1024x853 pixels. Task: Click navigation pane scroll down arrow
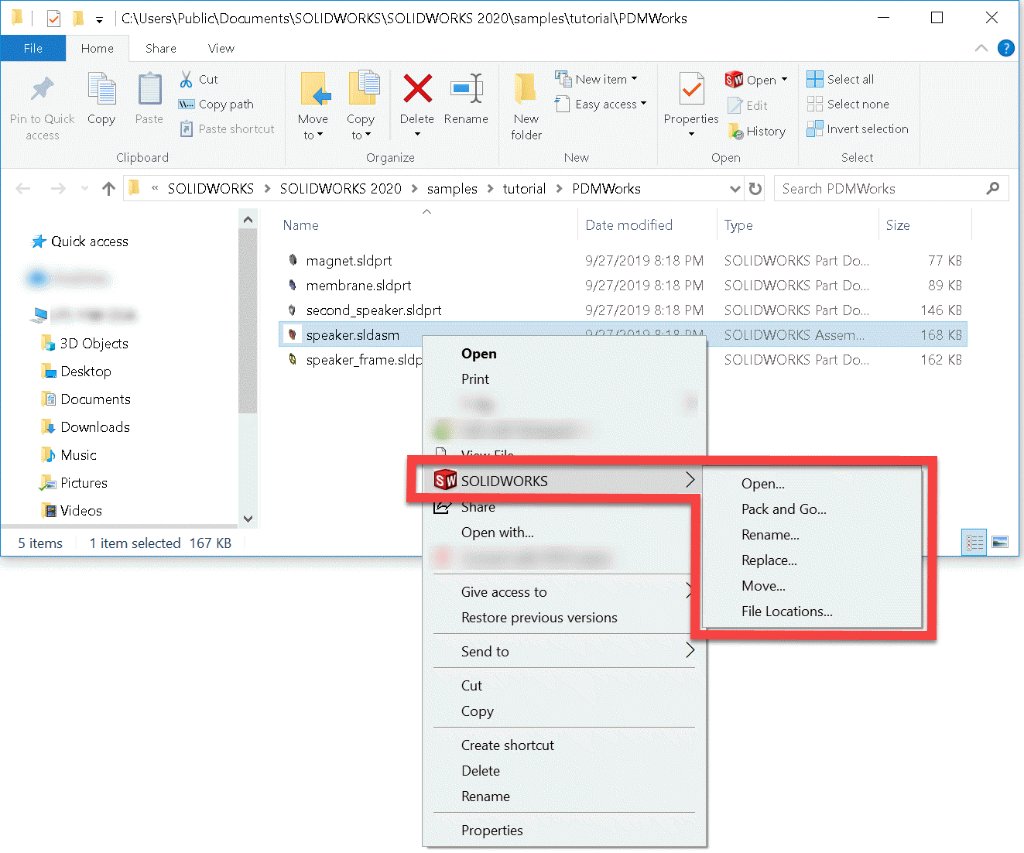click(x=248, y=519)
